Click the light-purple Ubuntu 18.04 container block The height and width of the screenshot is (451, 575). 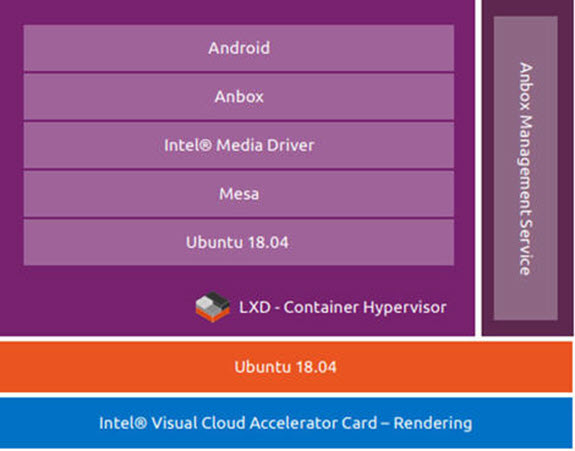click(239, 242)
